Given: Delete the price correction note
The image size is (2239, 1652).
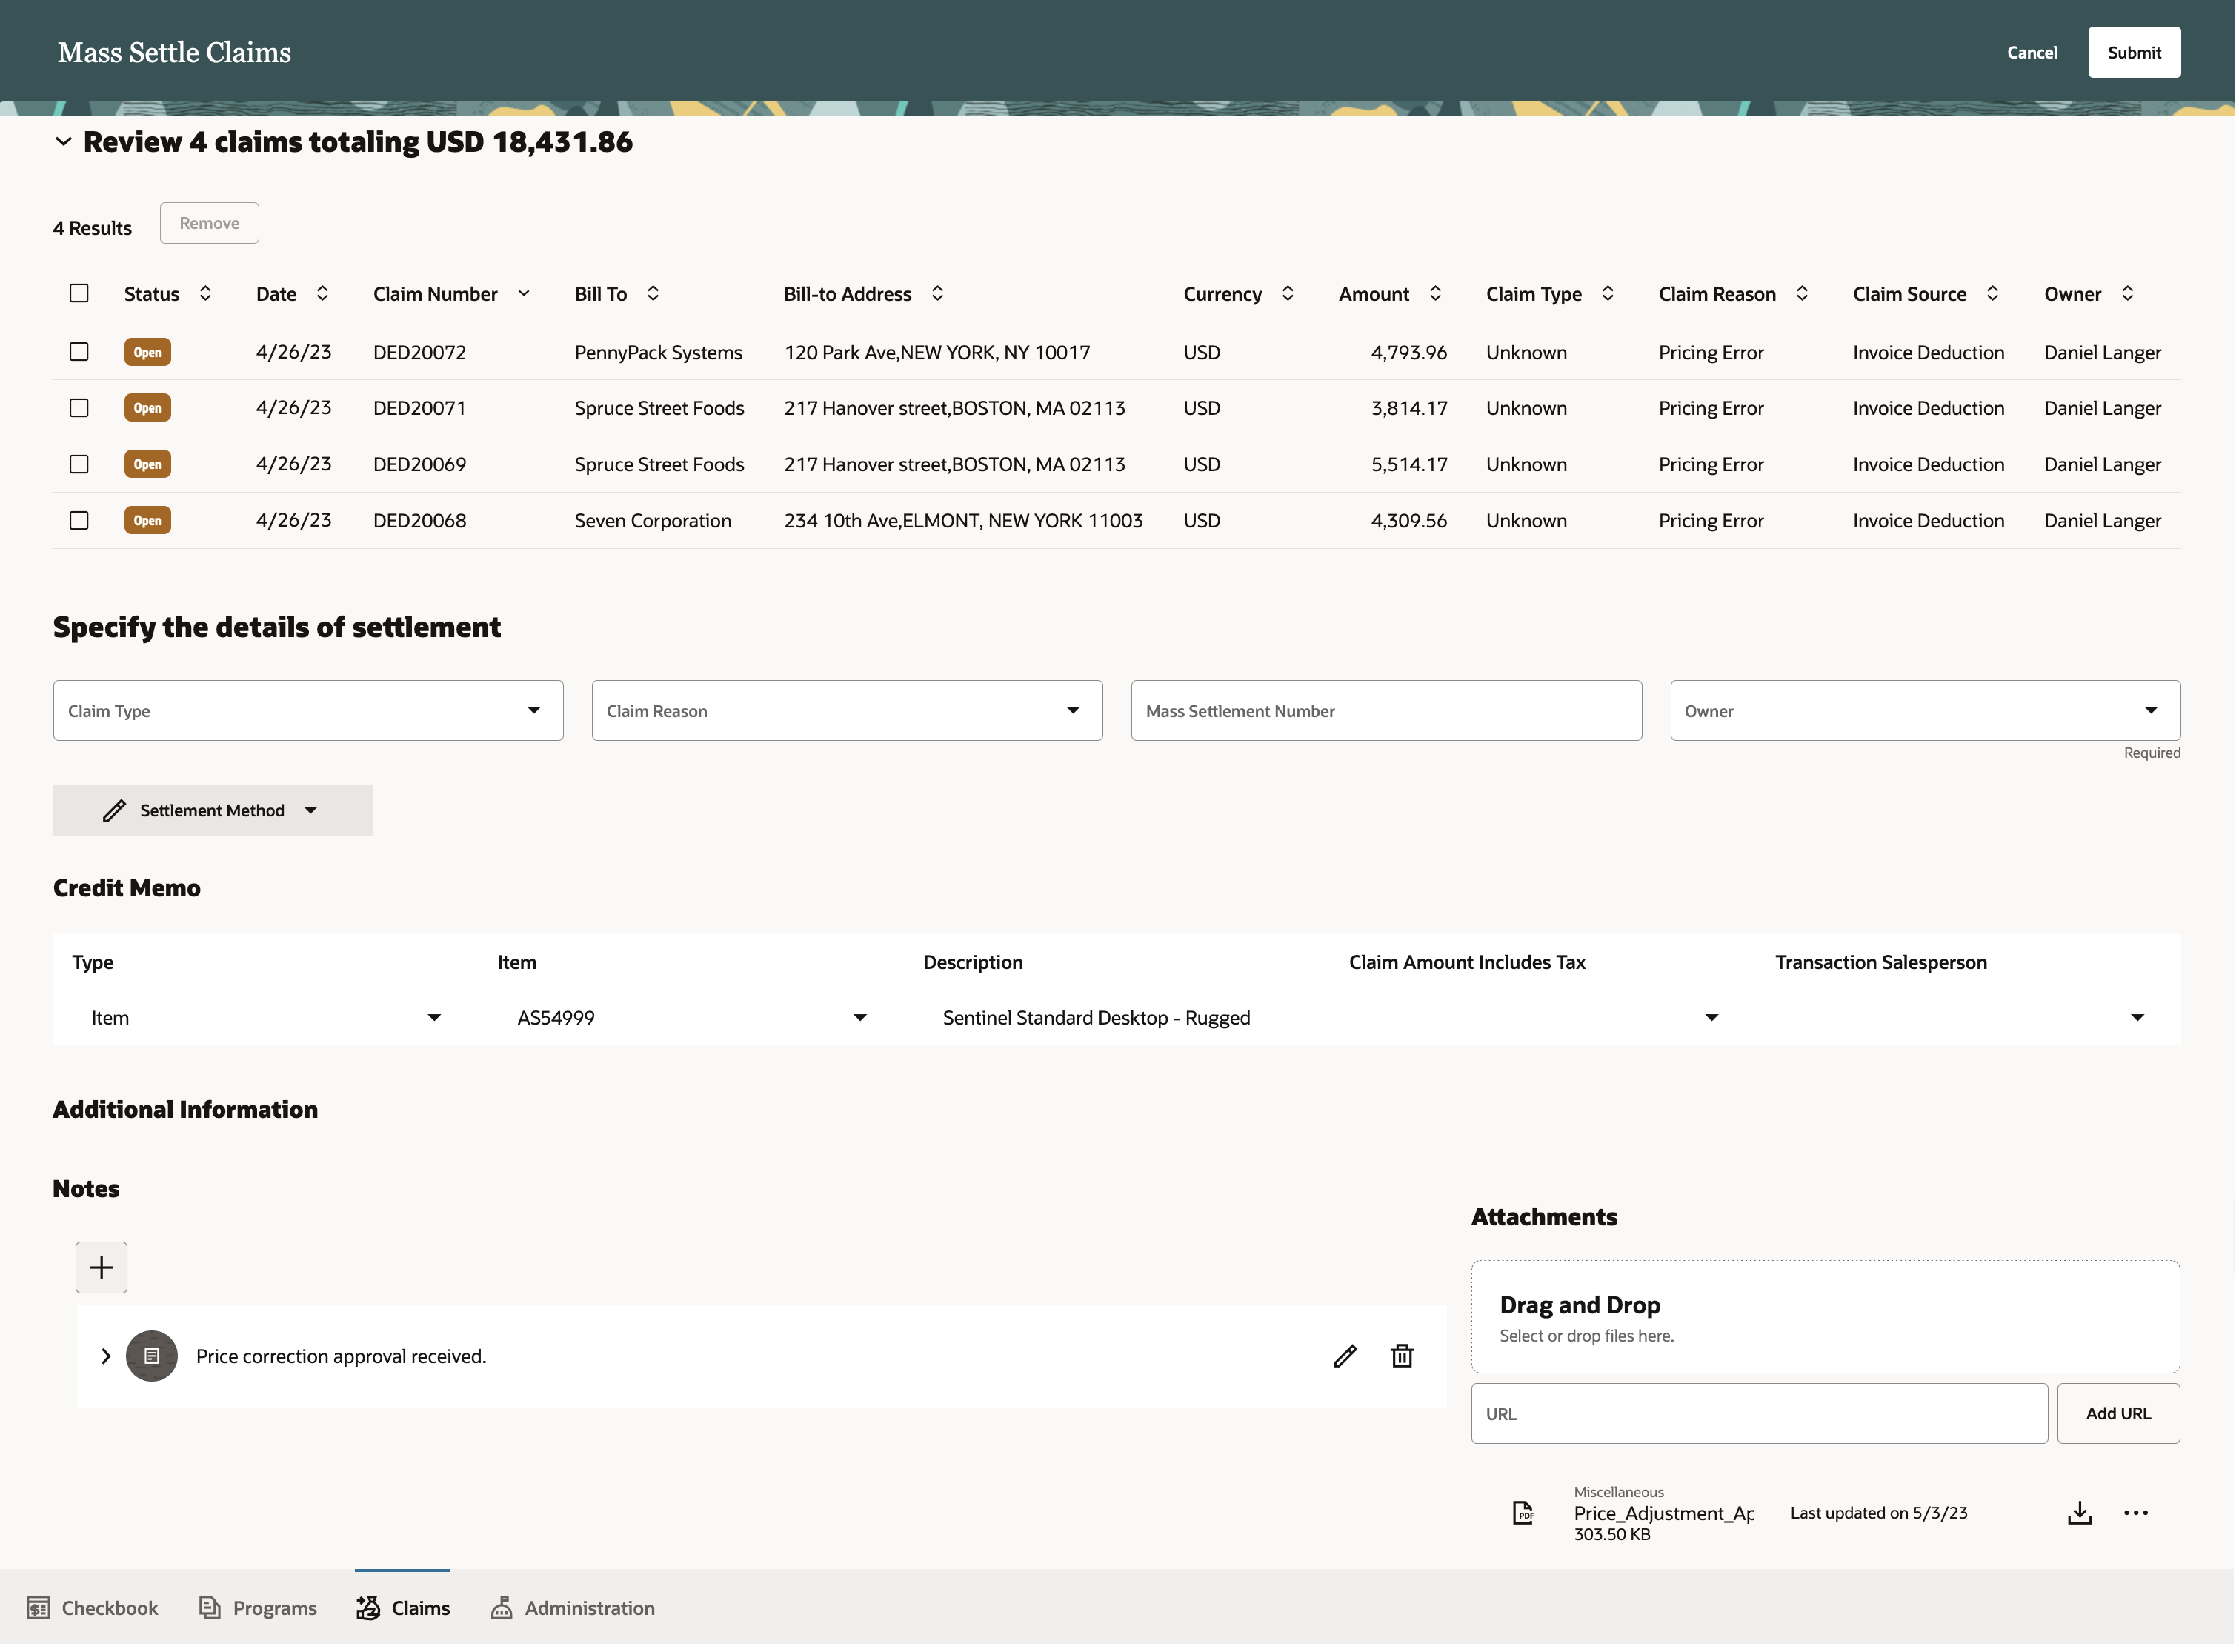Looking at the screenshot, I should (x=1402, y=1356).
